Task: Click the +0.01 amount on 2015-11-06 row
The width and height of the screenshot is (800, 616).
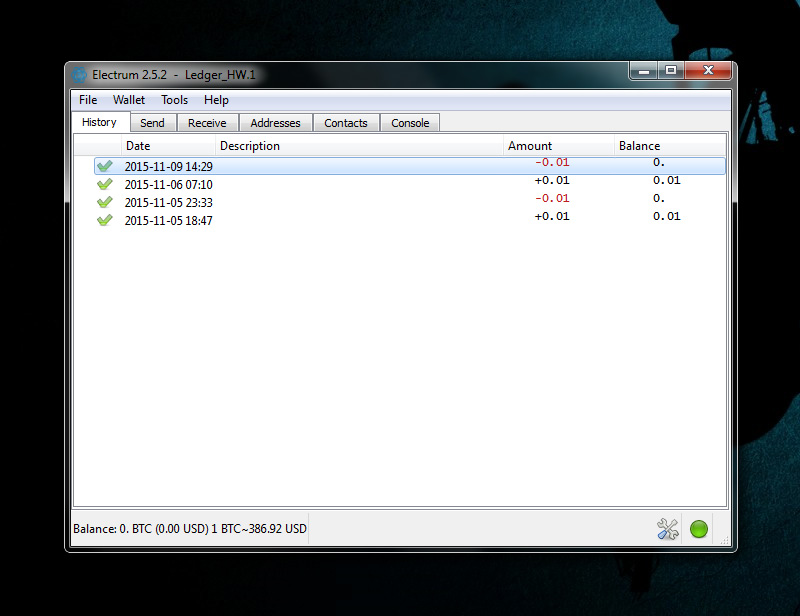Action: [552, 180]
